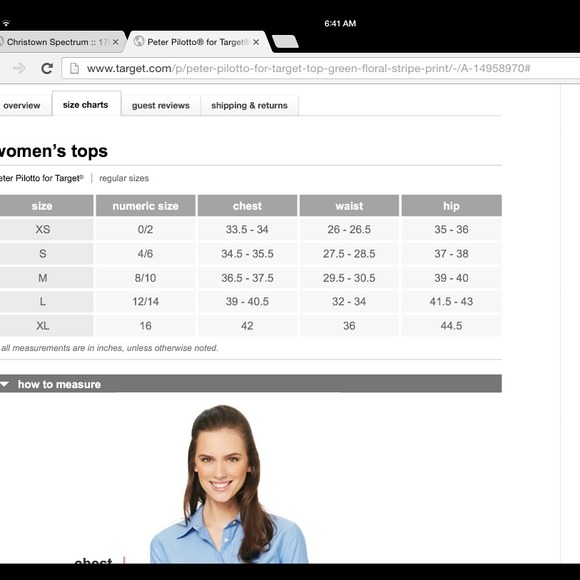Click the model photo in how to measure
580x580 pixels.
(x=229, y=484)
